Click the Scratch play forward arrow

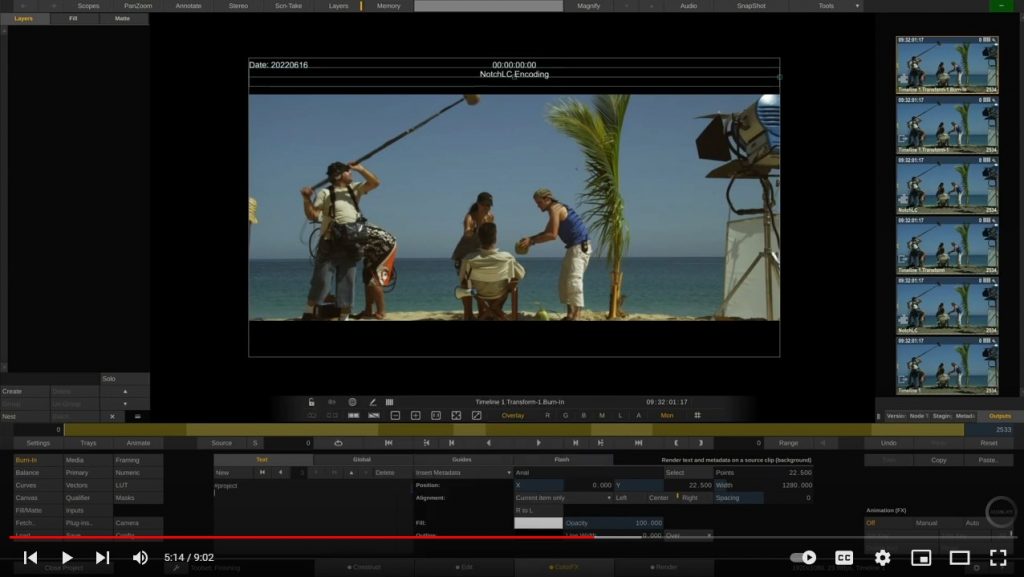point(539,443)
